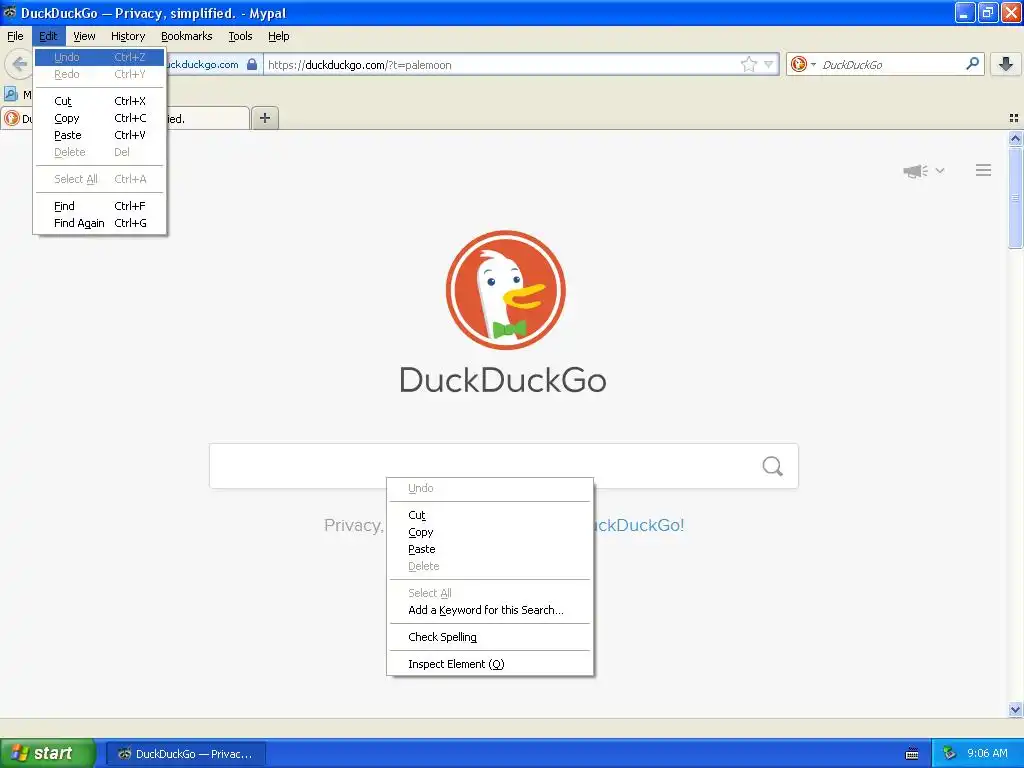1024x768 pixels.
Task: Open the URL history dropdown arrow
Action: pyautogui.click(x=769, y=64)
